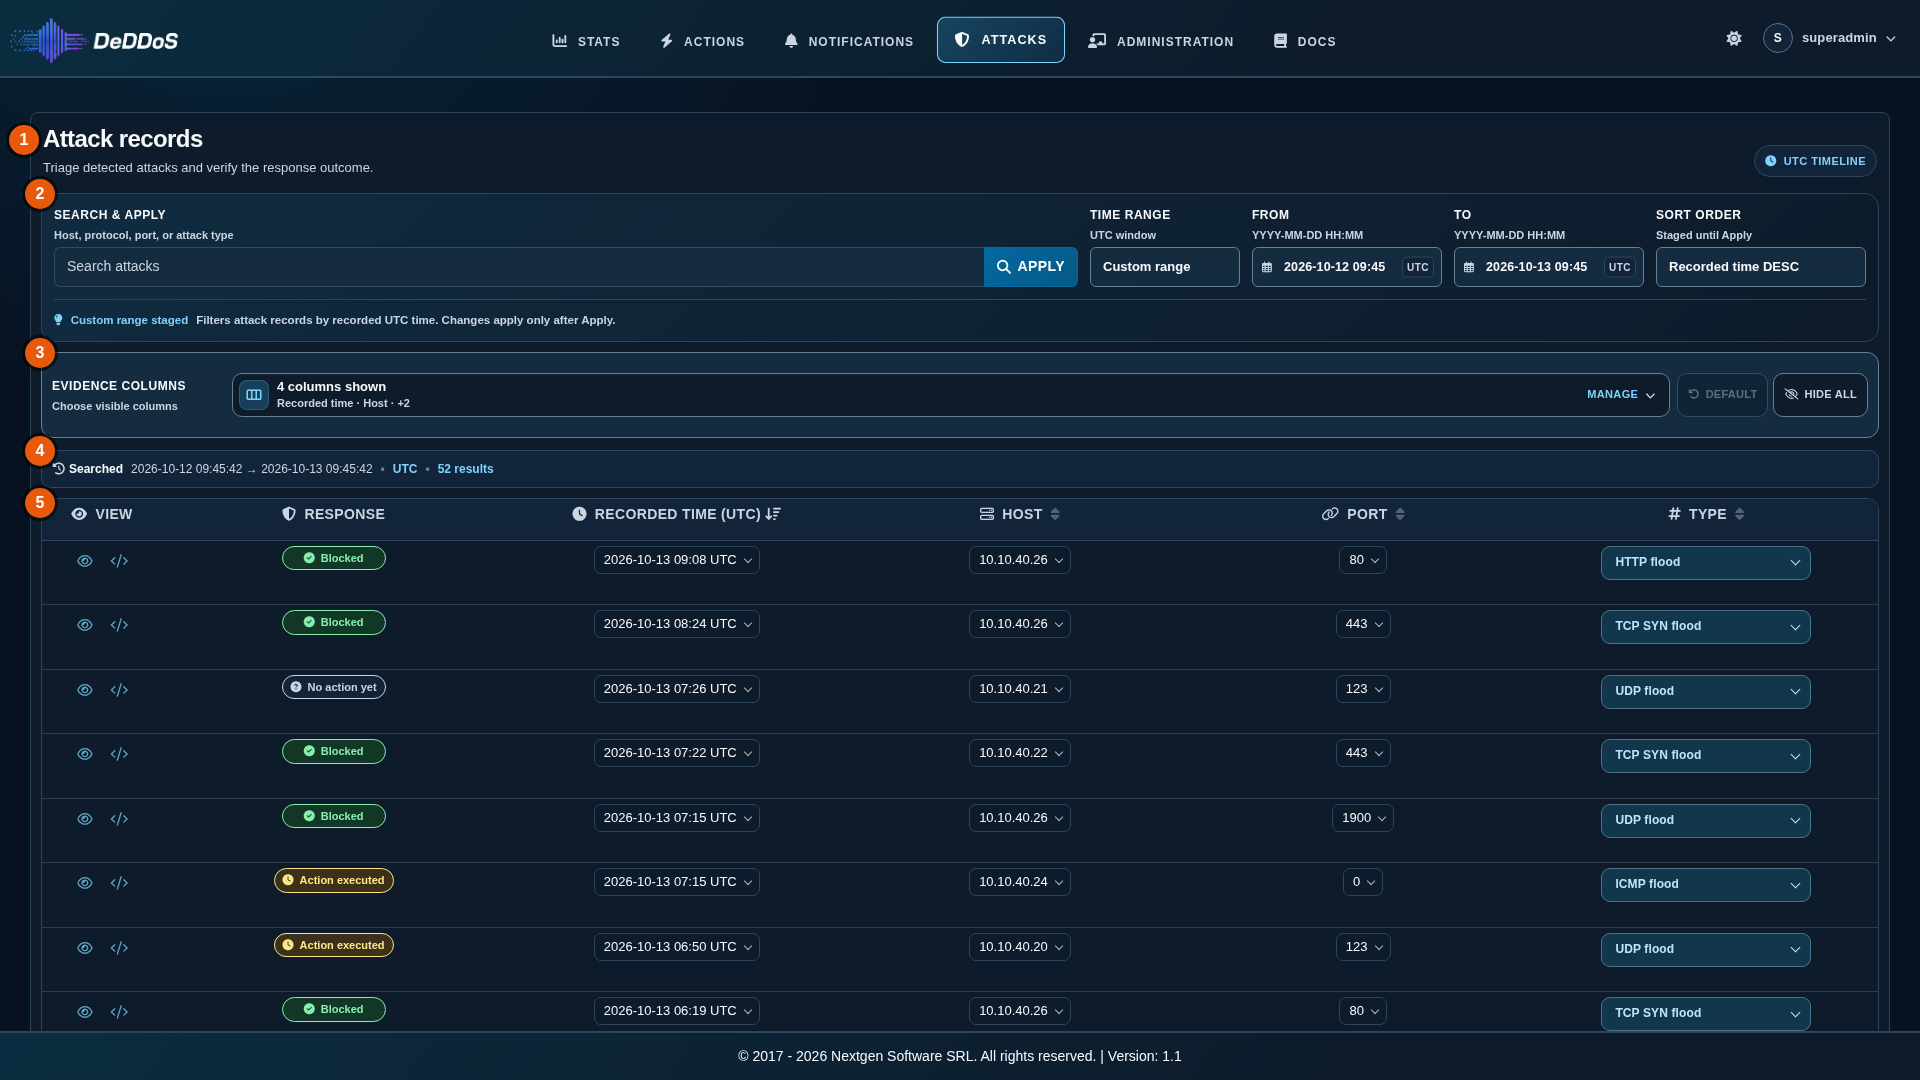Open the Sort Order dropdown

click(1761, 267)
